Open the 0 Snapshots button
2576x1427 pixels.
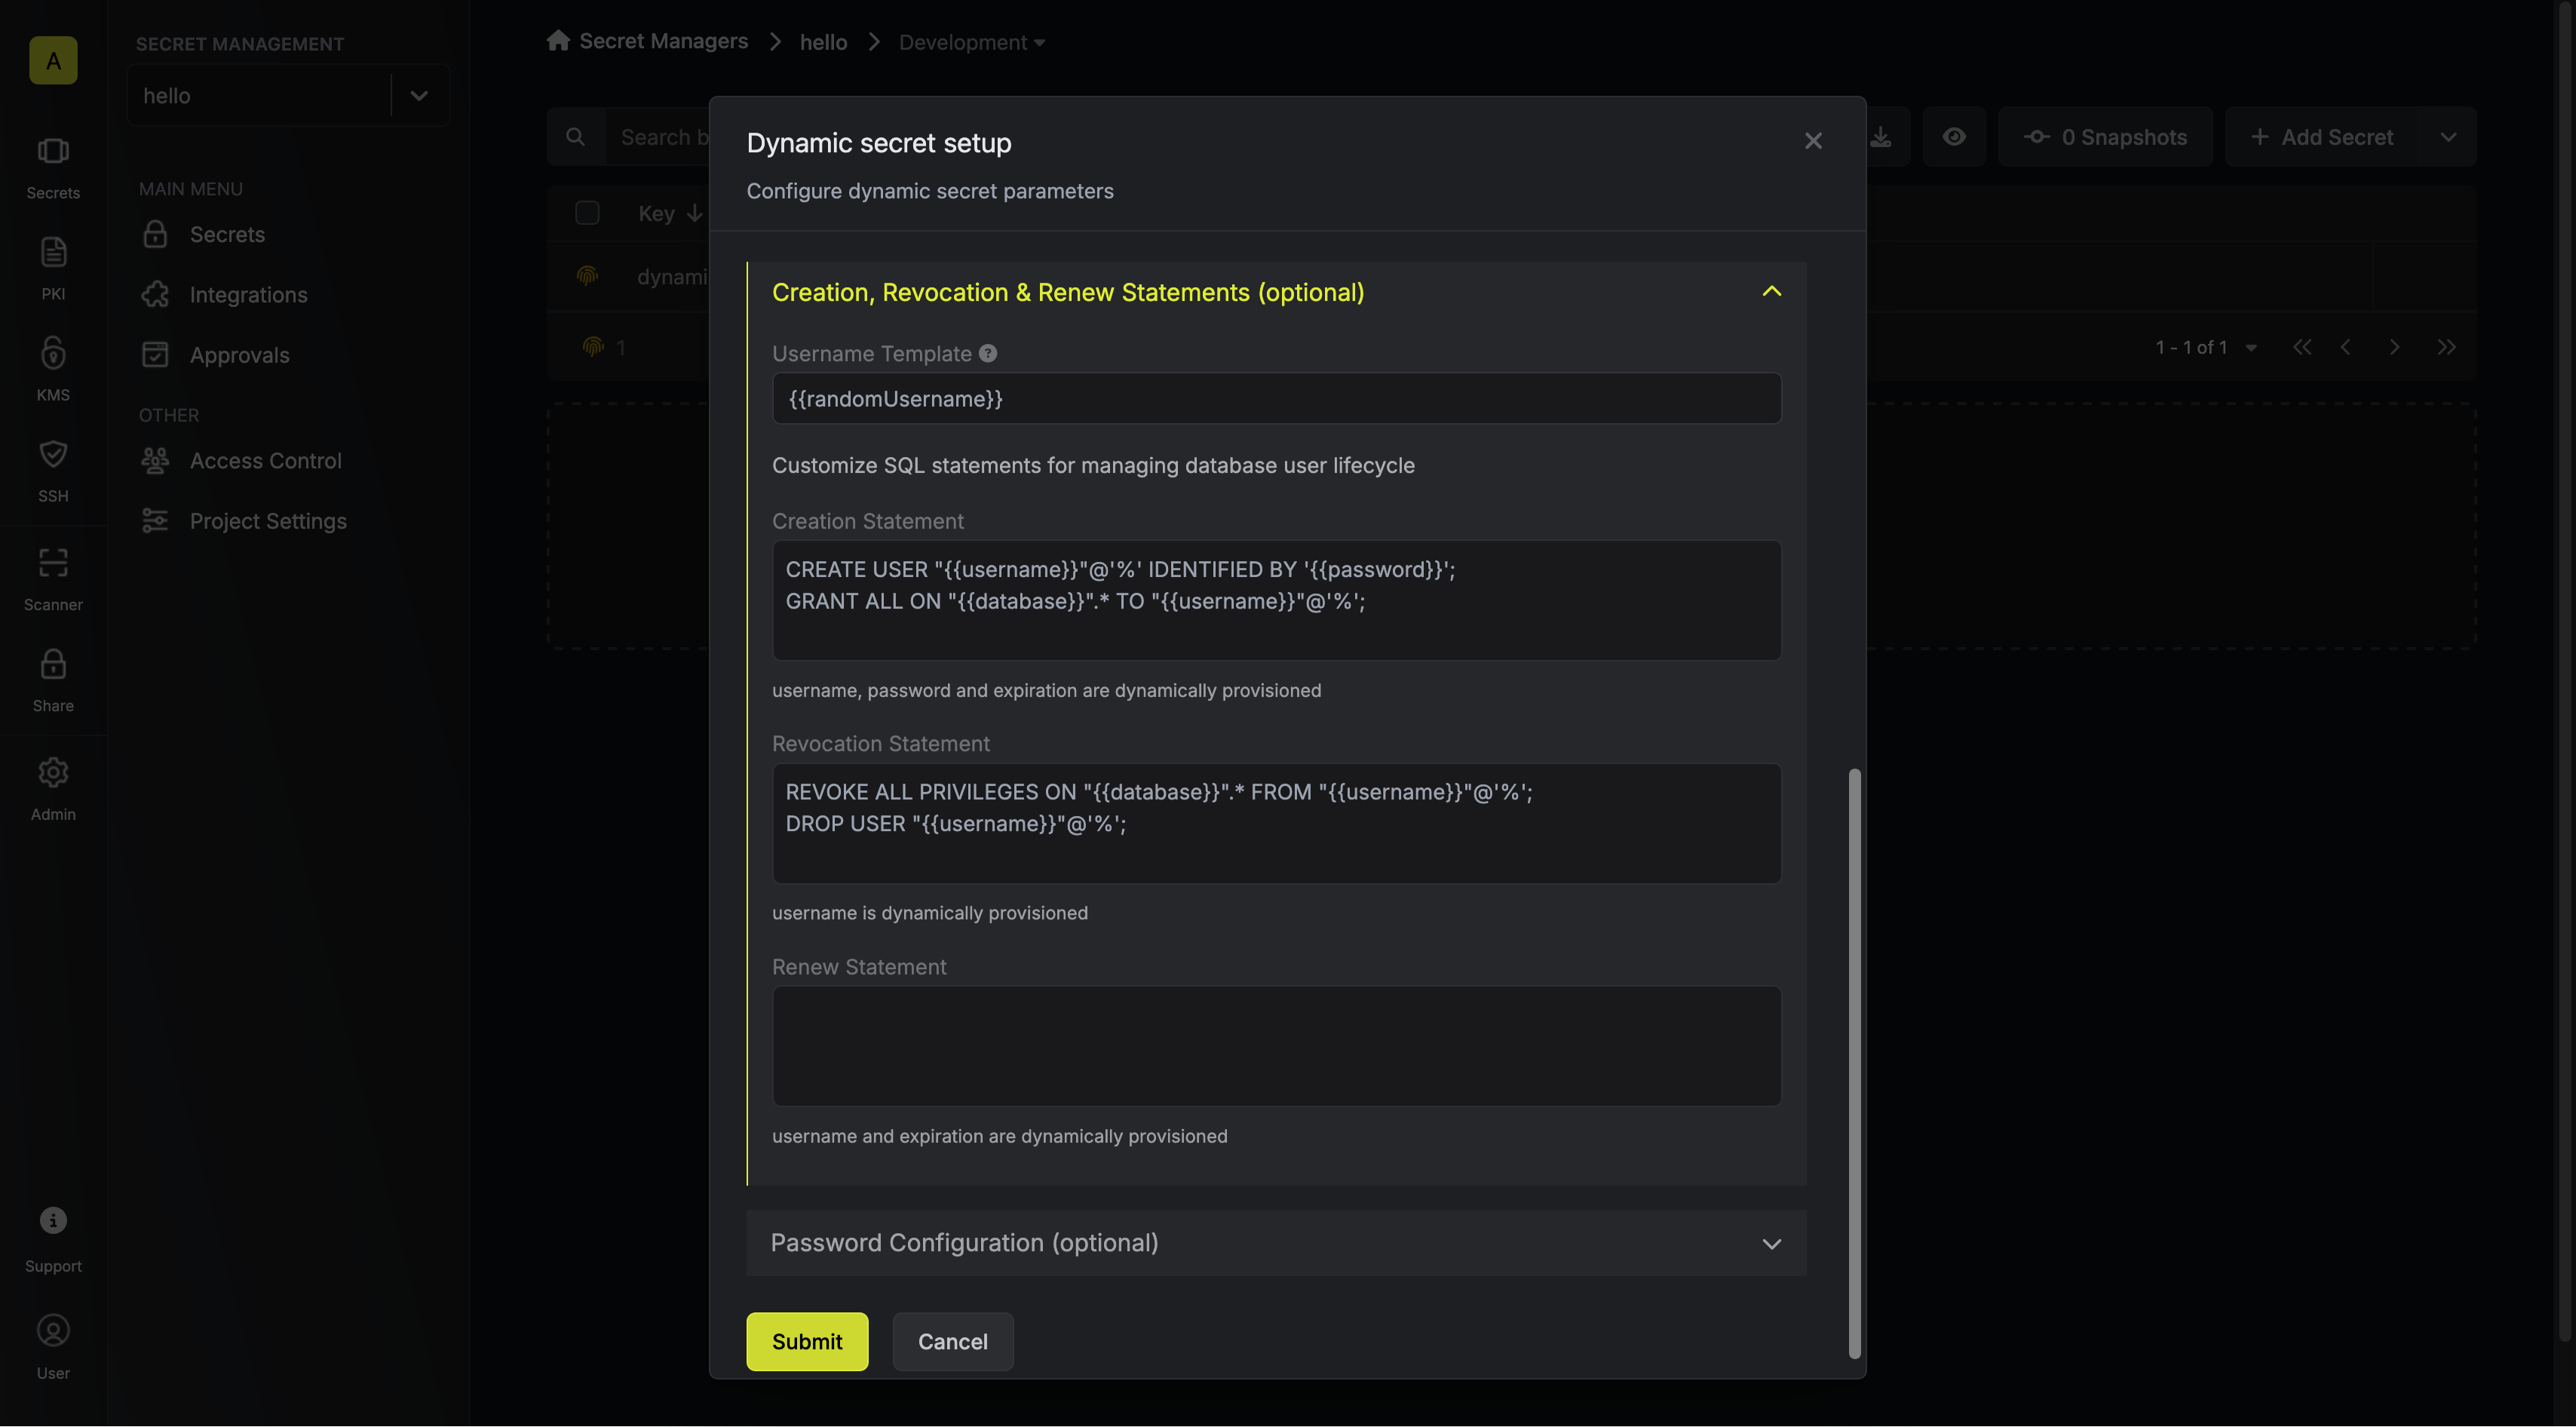click(2105, 137)
